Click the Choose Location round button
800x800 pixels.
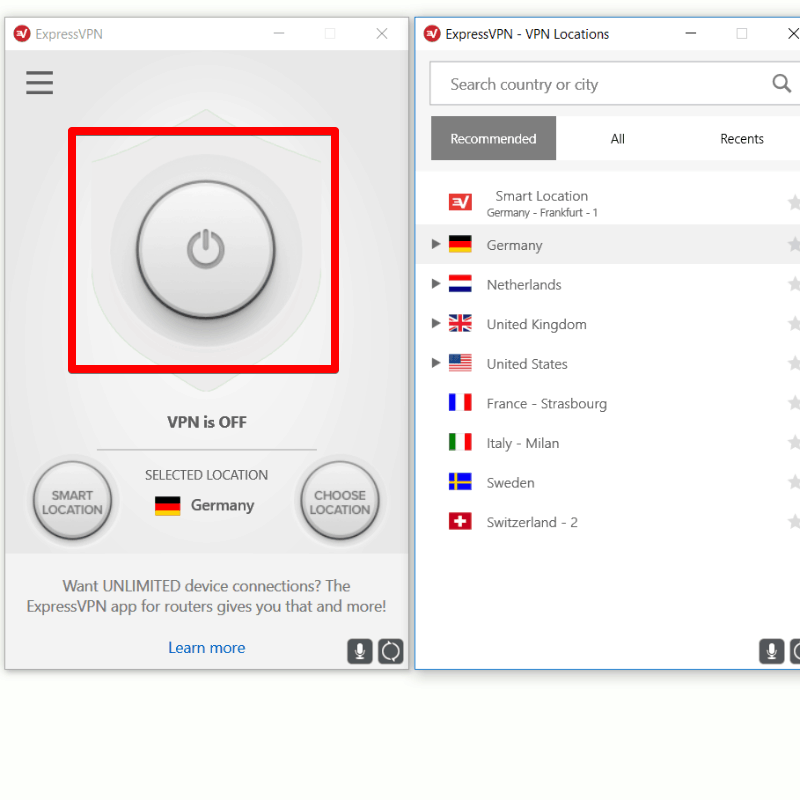tap(340, 501)
